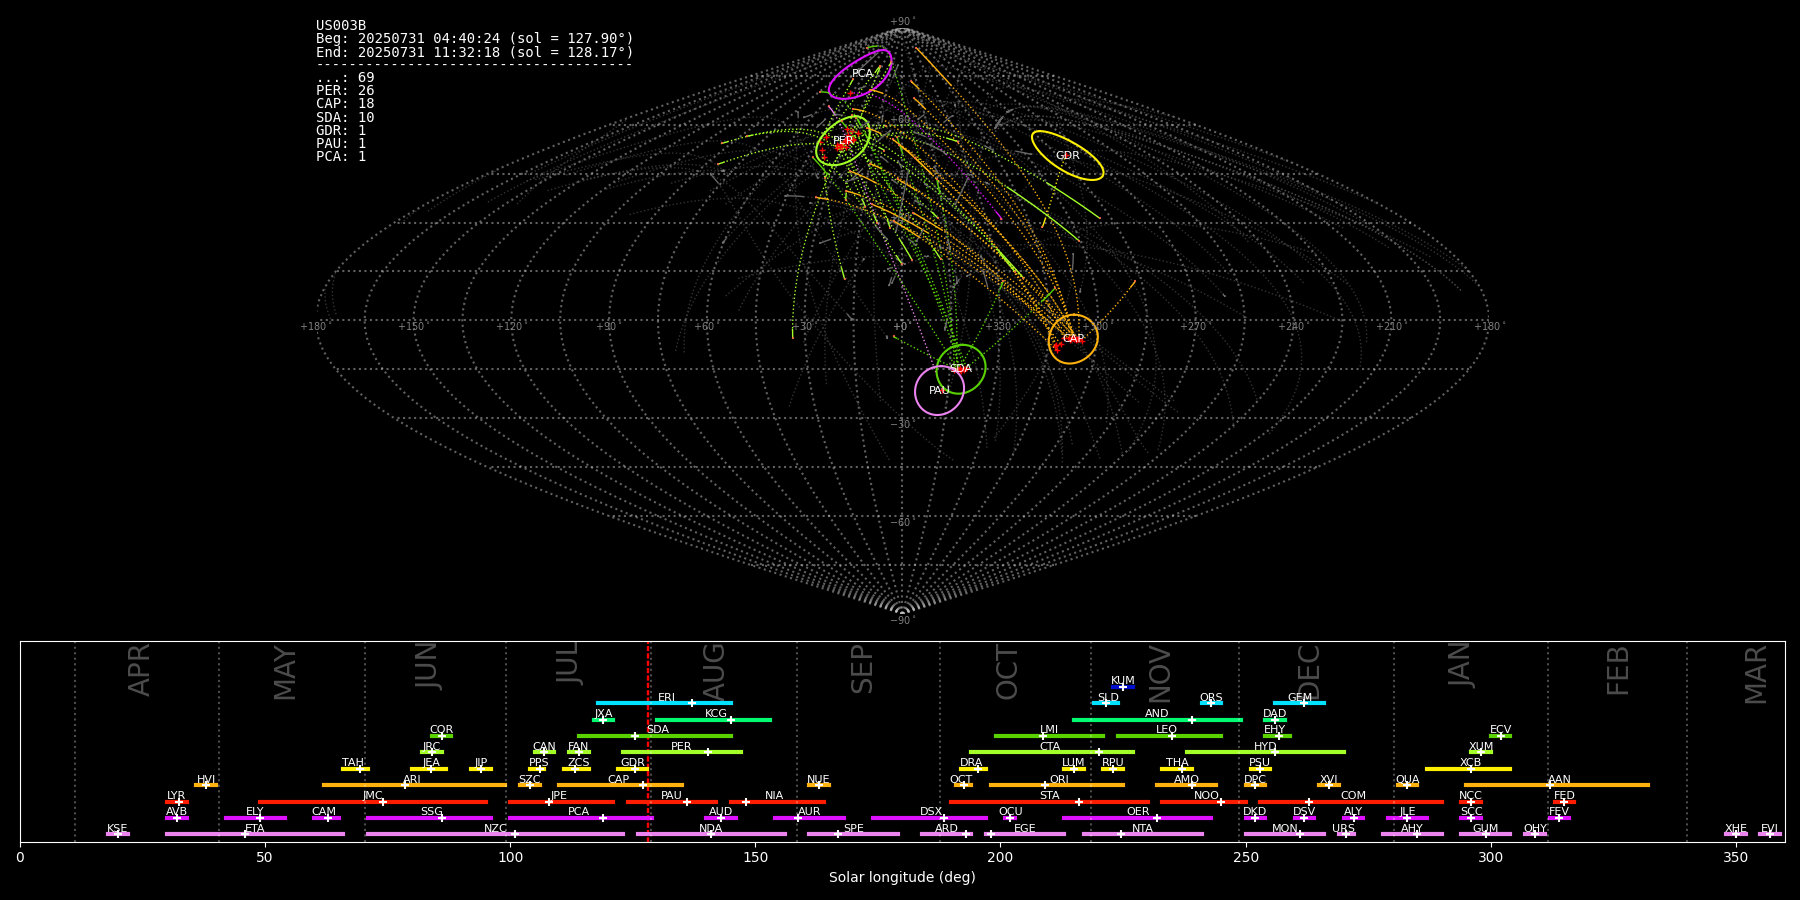Click the STA shower bar label
Image resolution: width=1800 pixels, height=900 pixels.
1049,796
